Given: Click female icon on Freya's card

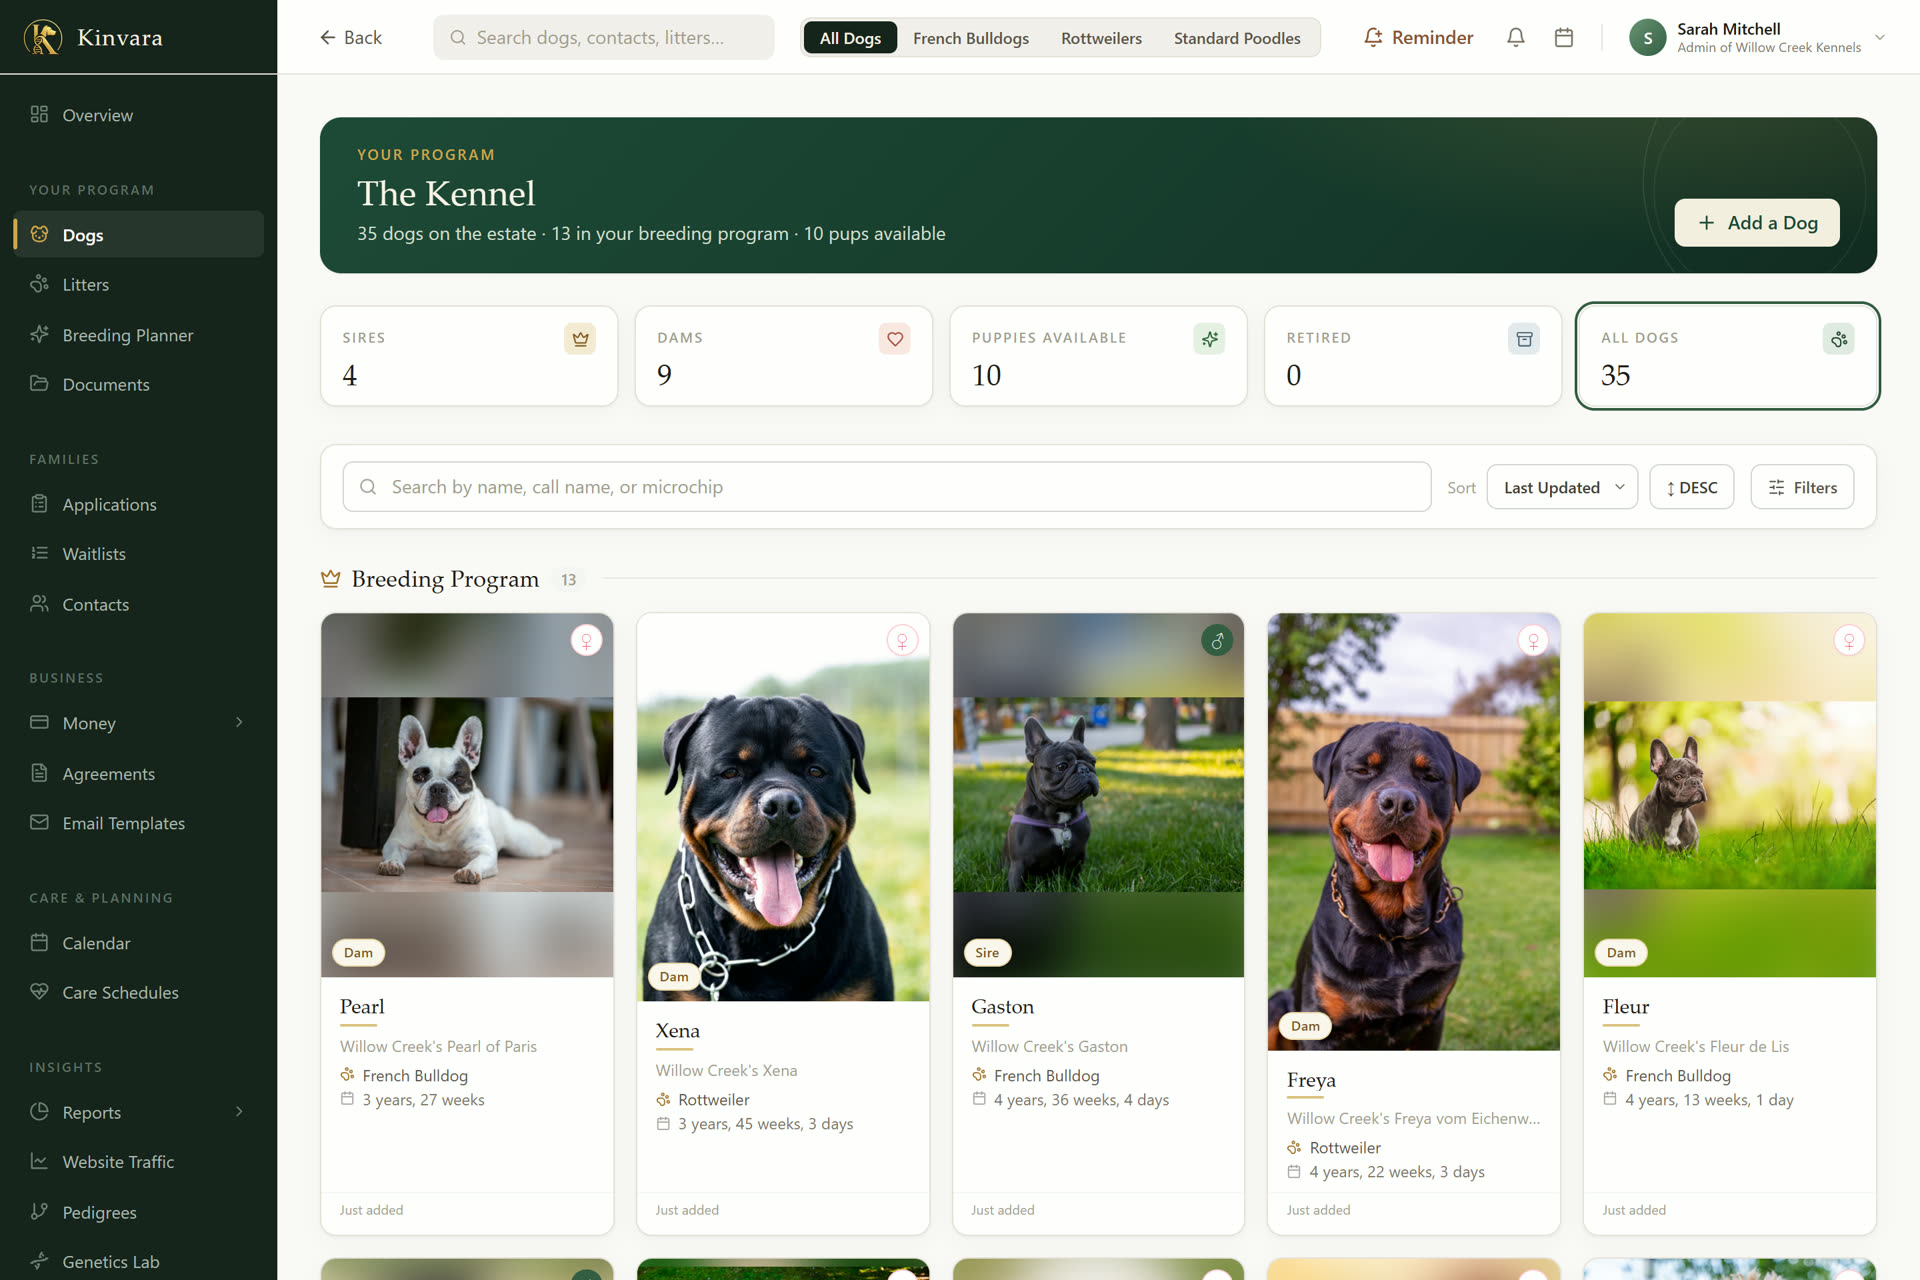Looking at the screenshot, I should click(1533, 640).
